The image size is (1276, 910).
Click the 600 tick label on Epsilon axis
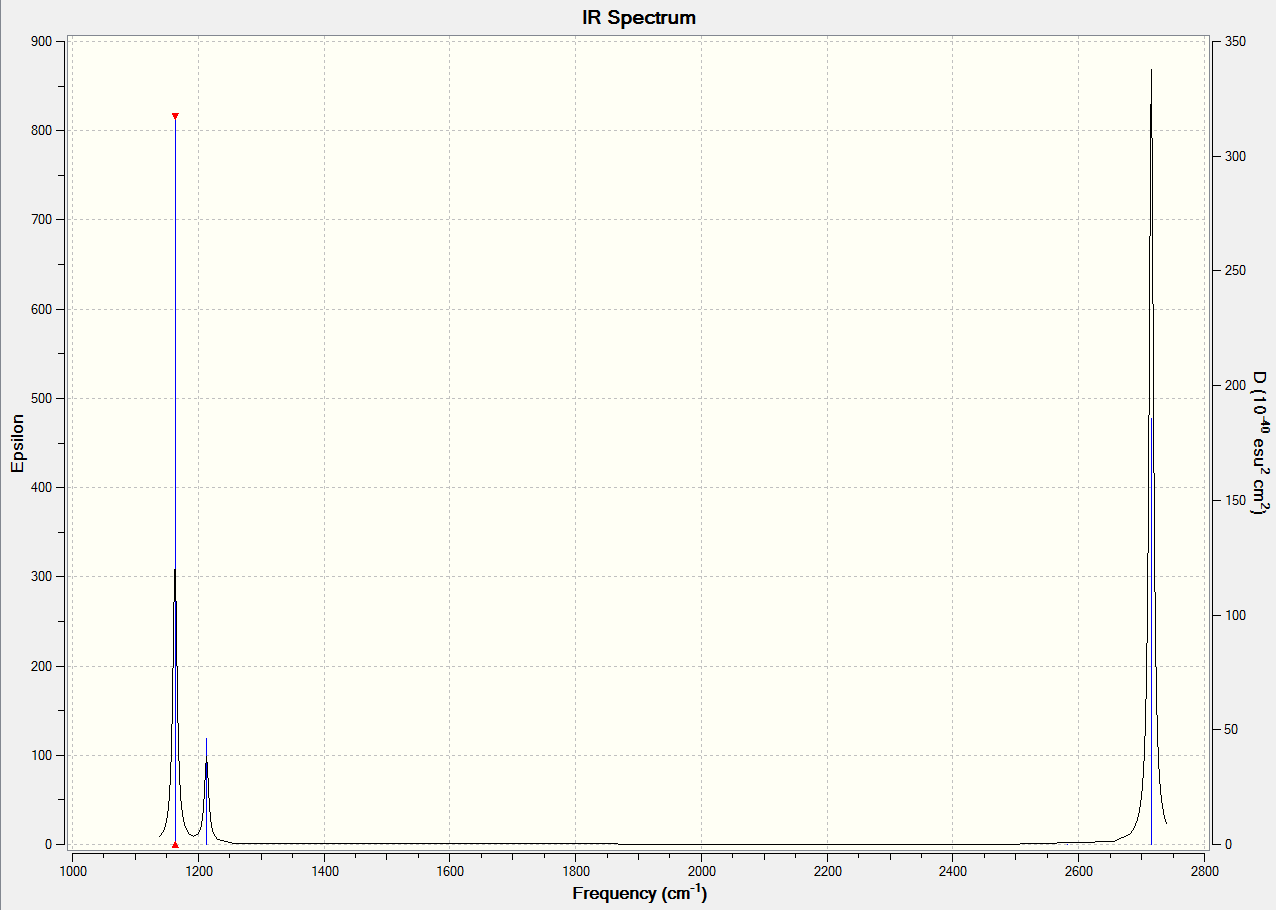point(40,309)
